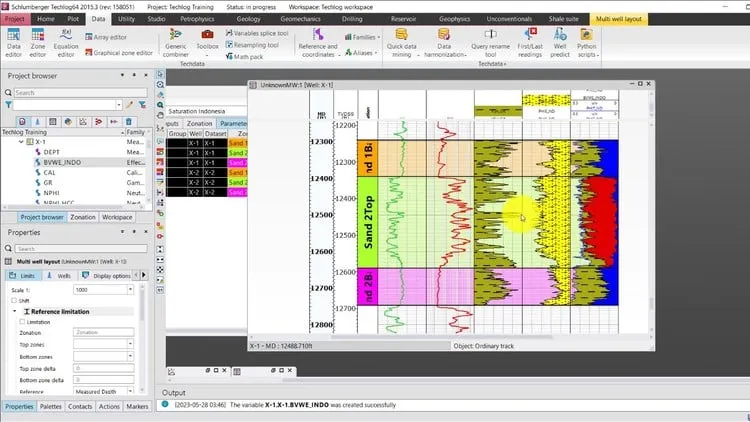Switch to the Petrophysics ribbon tab
This screenshot has width=750, height=422.
[x=197, y=19]
